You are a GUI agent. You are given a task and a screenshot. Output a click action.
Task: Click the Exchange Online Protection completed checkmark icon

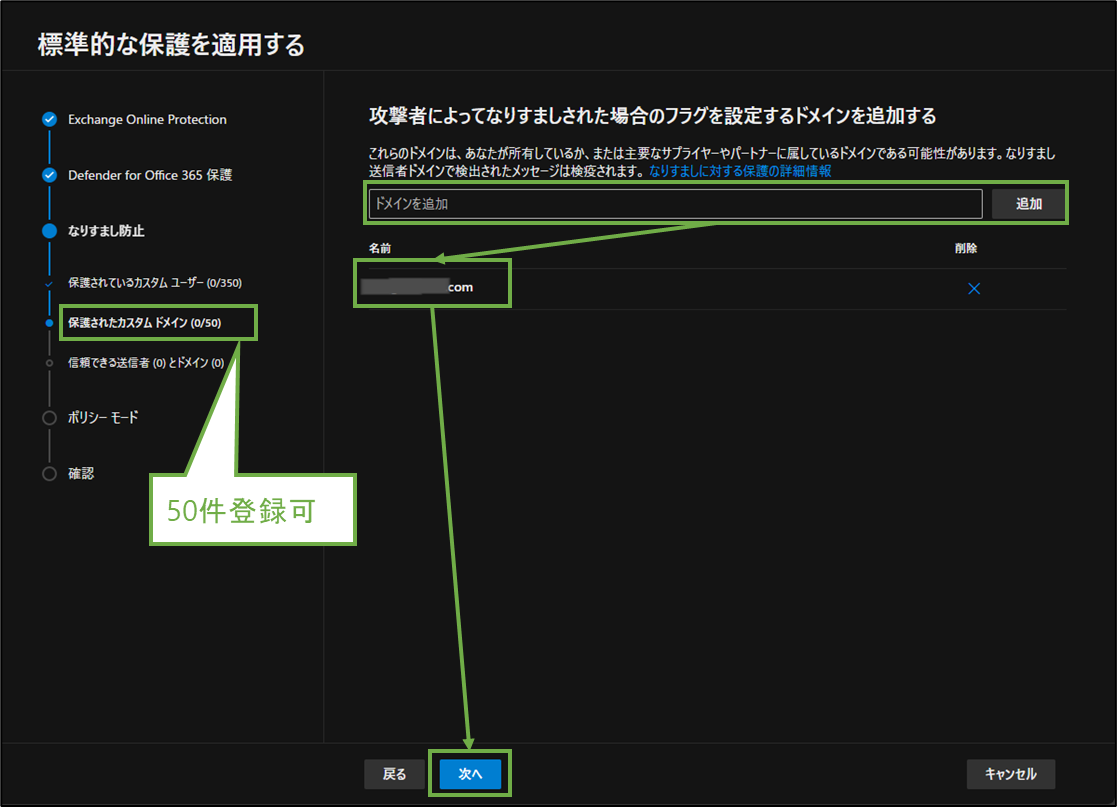[49, 120]
